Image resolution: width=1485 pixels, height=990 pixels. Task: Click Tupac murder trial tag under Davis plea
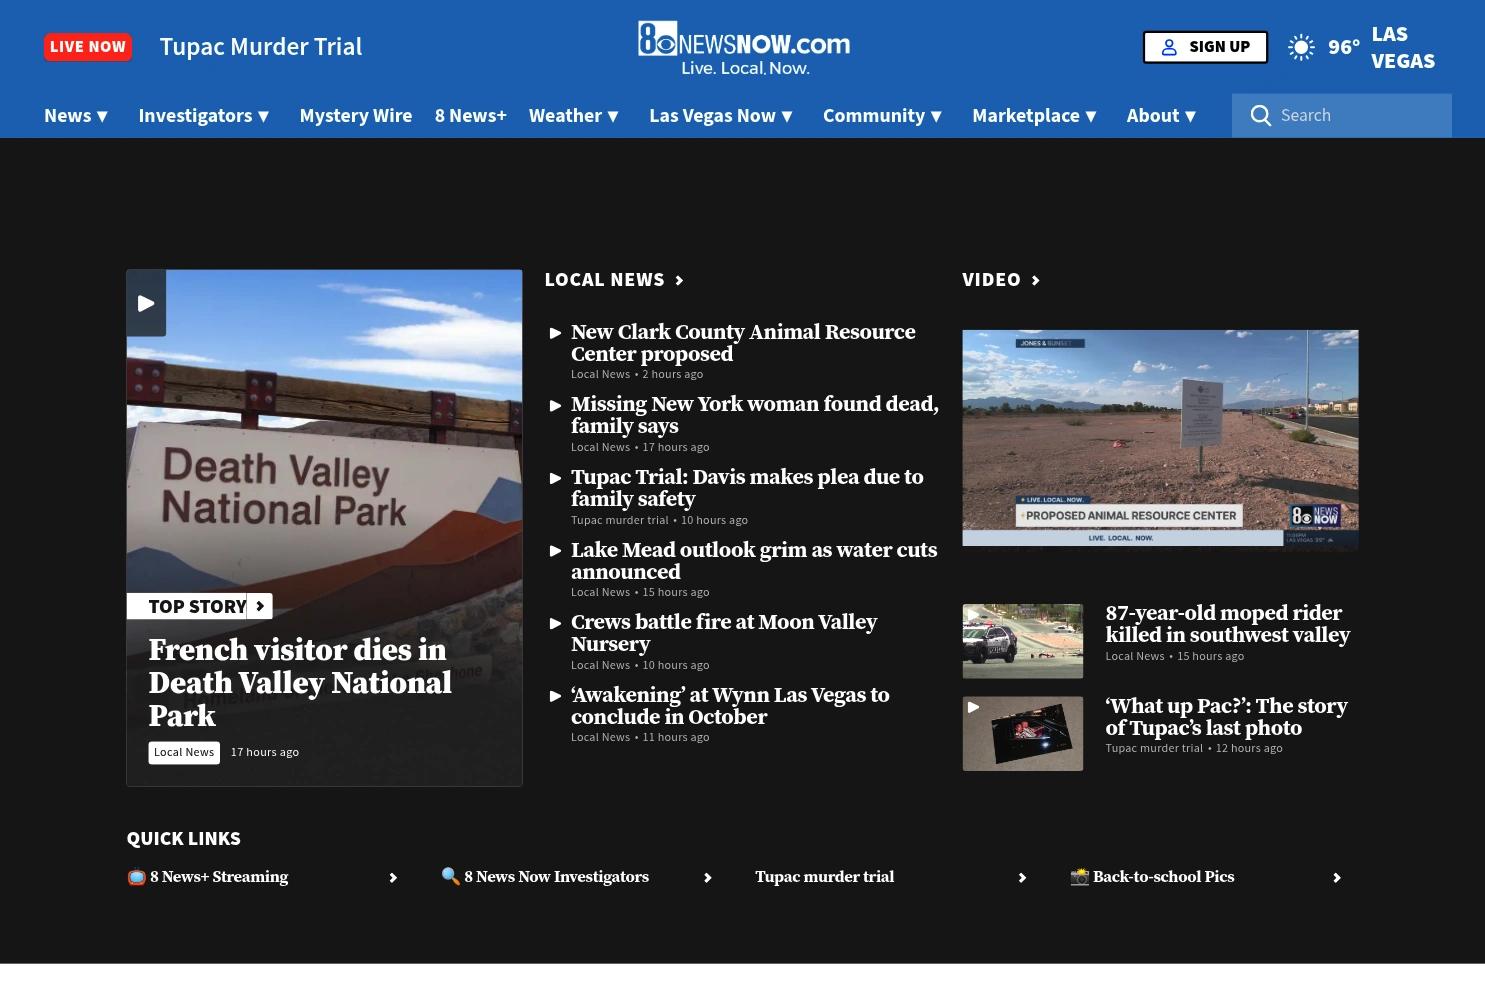620,520
